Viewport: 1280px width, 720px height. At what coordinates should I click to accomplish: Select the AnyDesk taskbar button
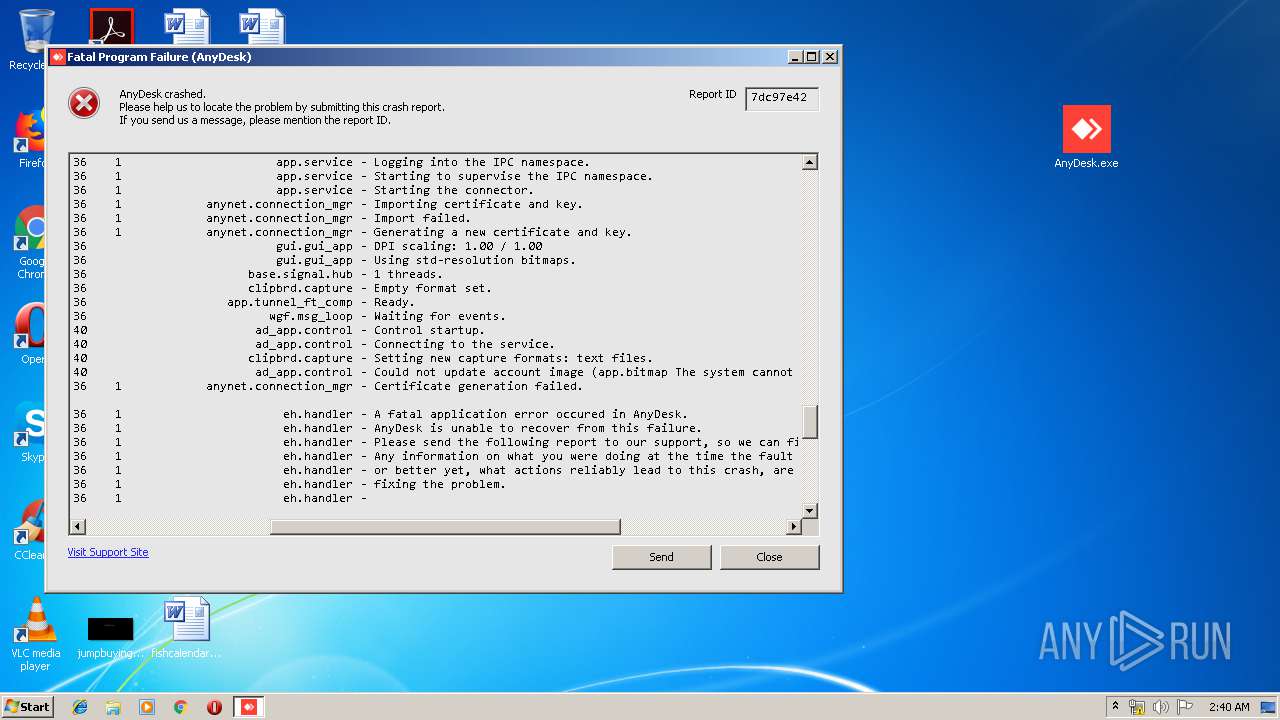[x=249, y=707]
